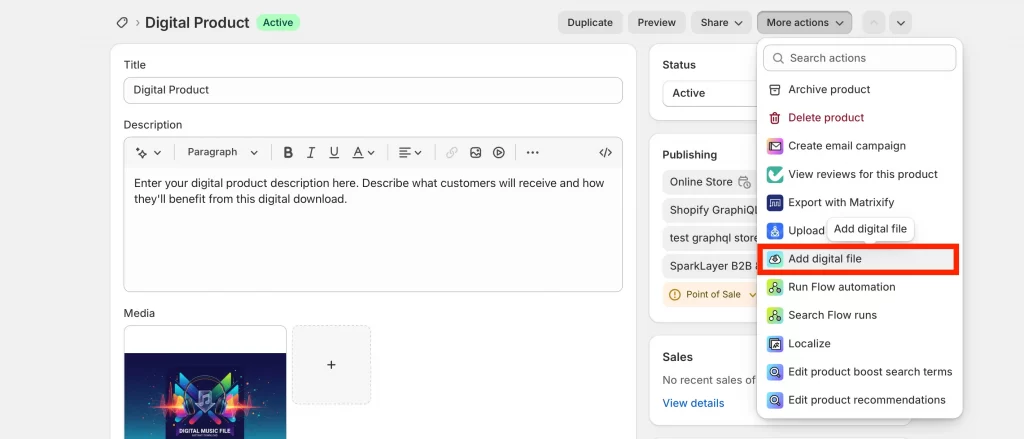Open the text alignment dropdown
The width and height of the screenshot is (1024, 439).
(410, 153)
